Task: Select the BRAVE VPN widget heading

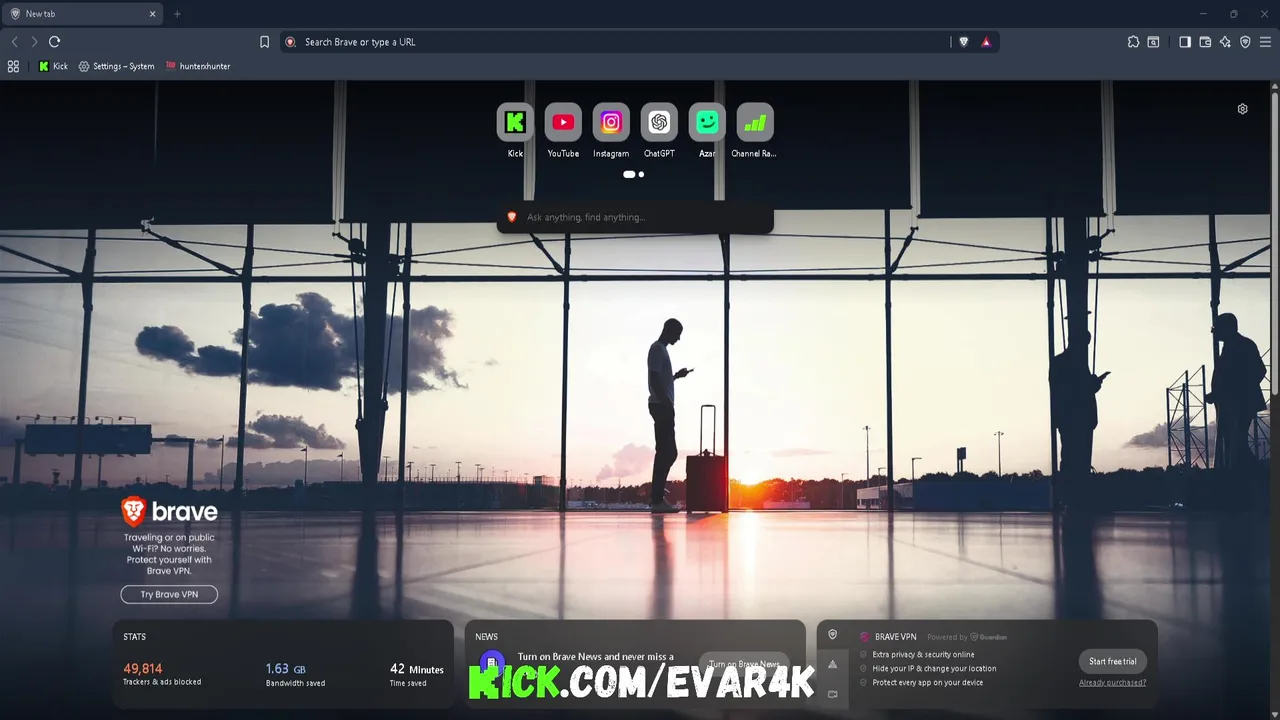Action: (895, 637)
